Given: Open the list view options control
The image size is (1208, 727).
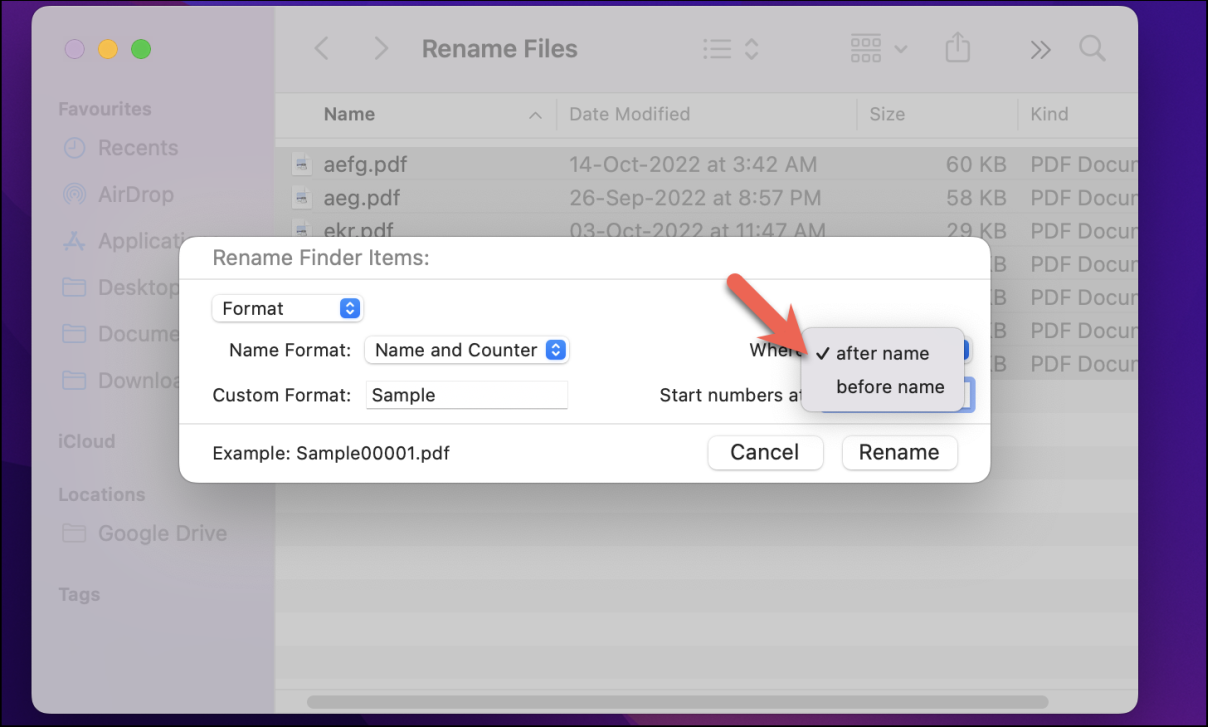Looking at the screenshot, I should pos(730,49).
